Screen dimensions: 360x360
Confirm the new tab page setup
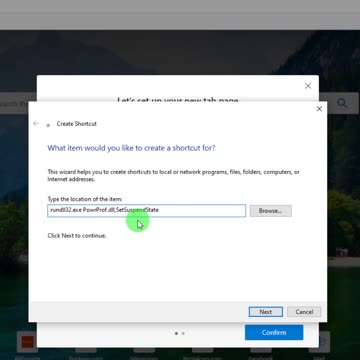click(x=274, y=333)
